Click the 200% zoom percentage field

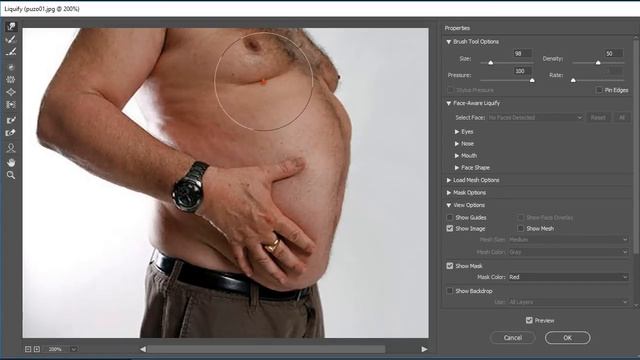click(56, 349)
